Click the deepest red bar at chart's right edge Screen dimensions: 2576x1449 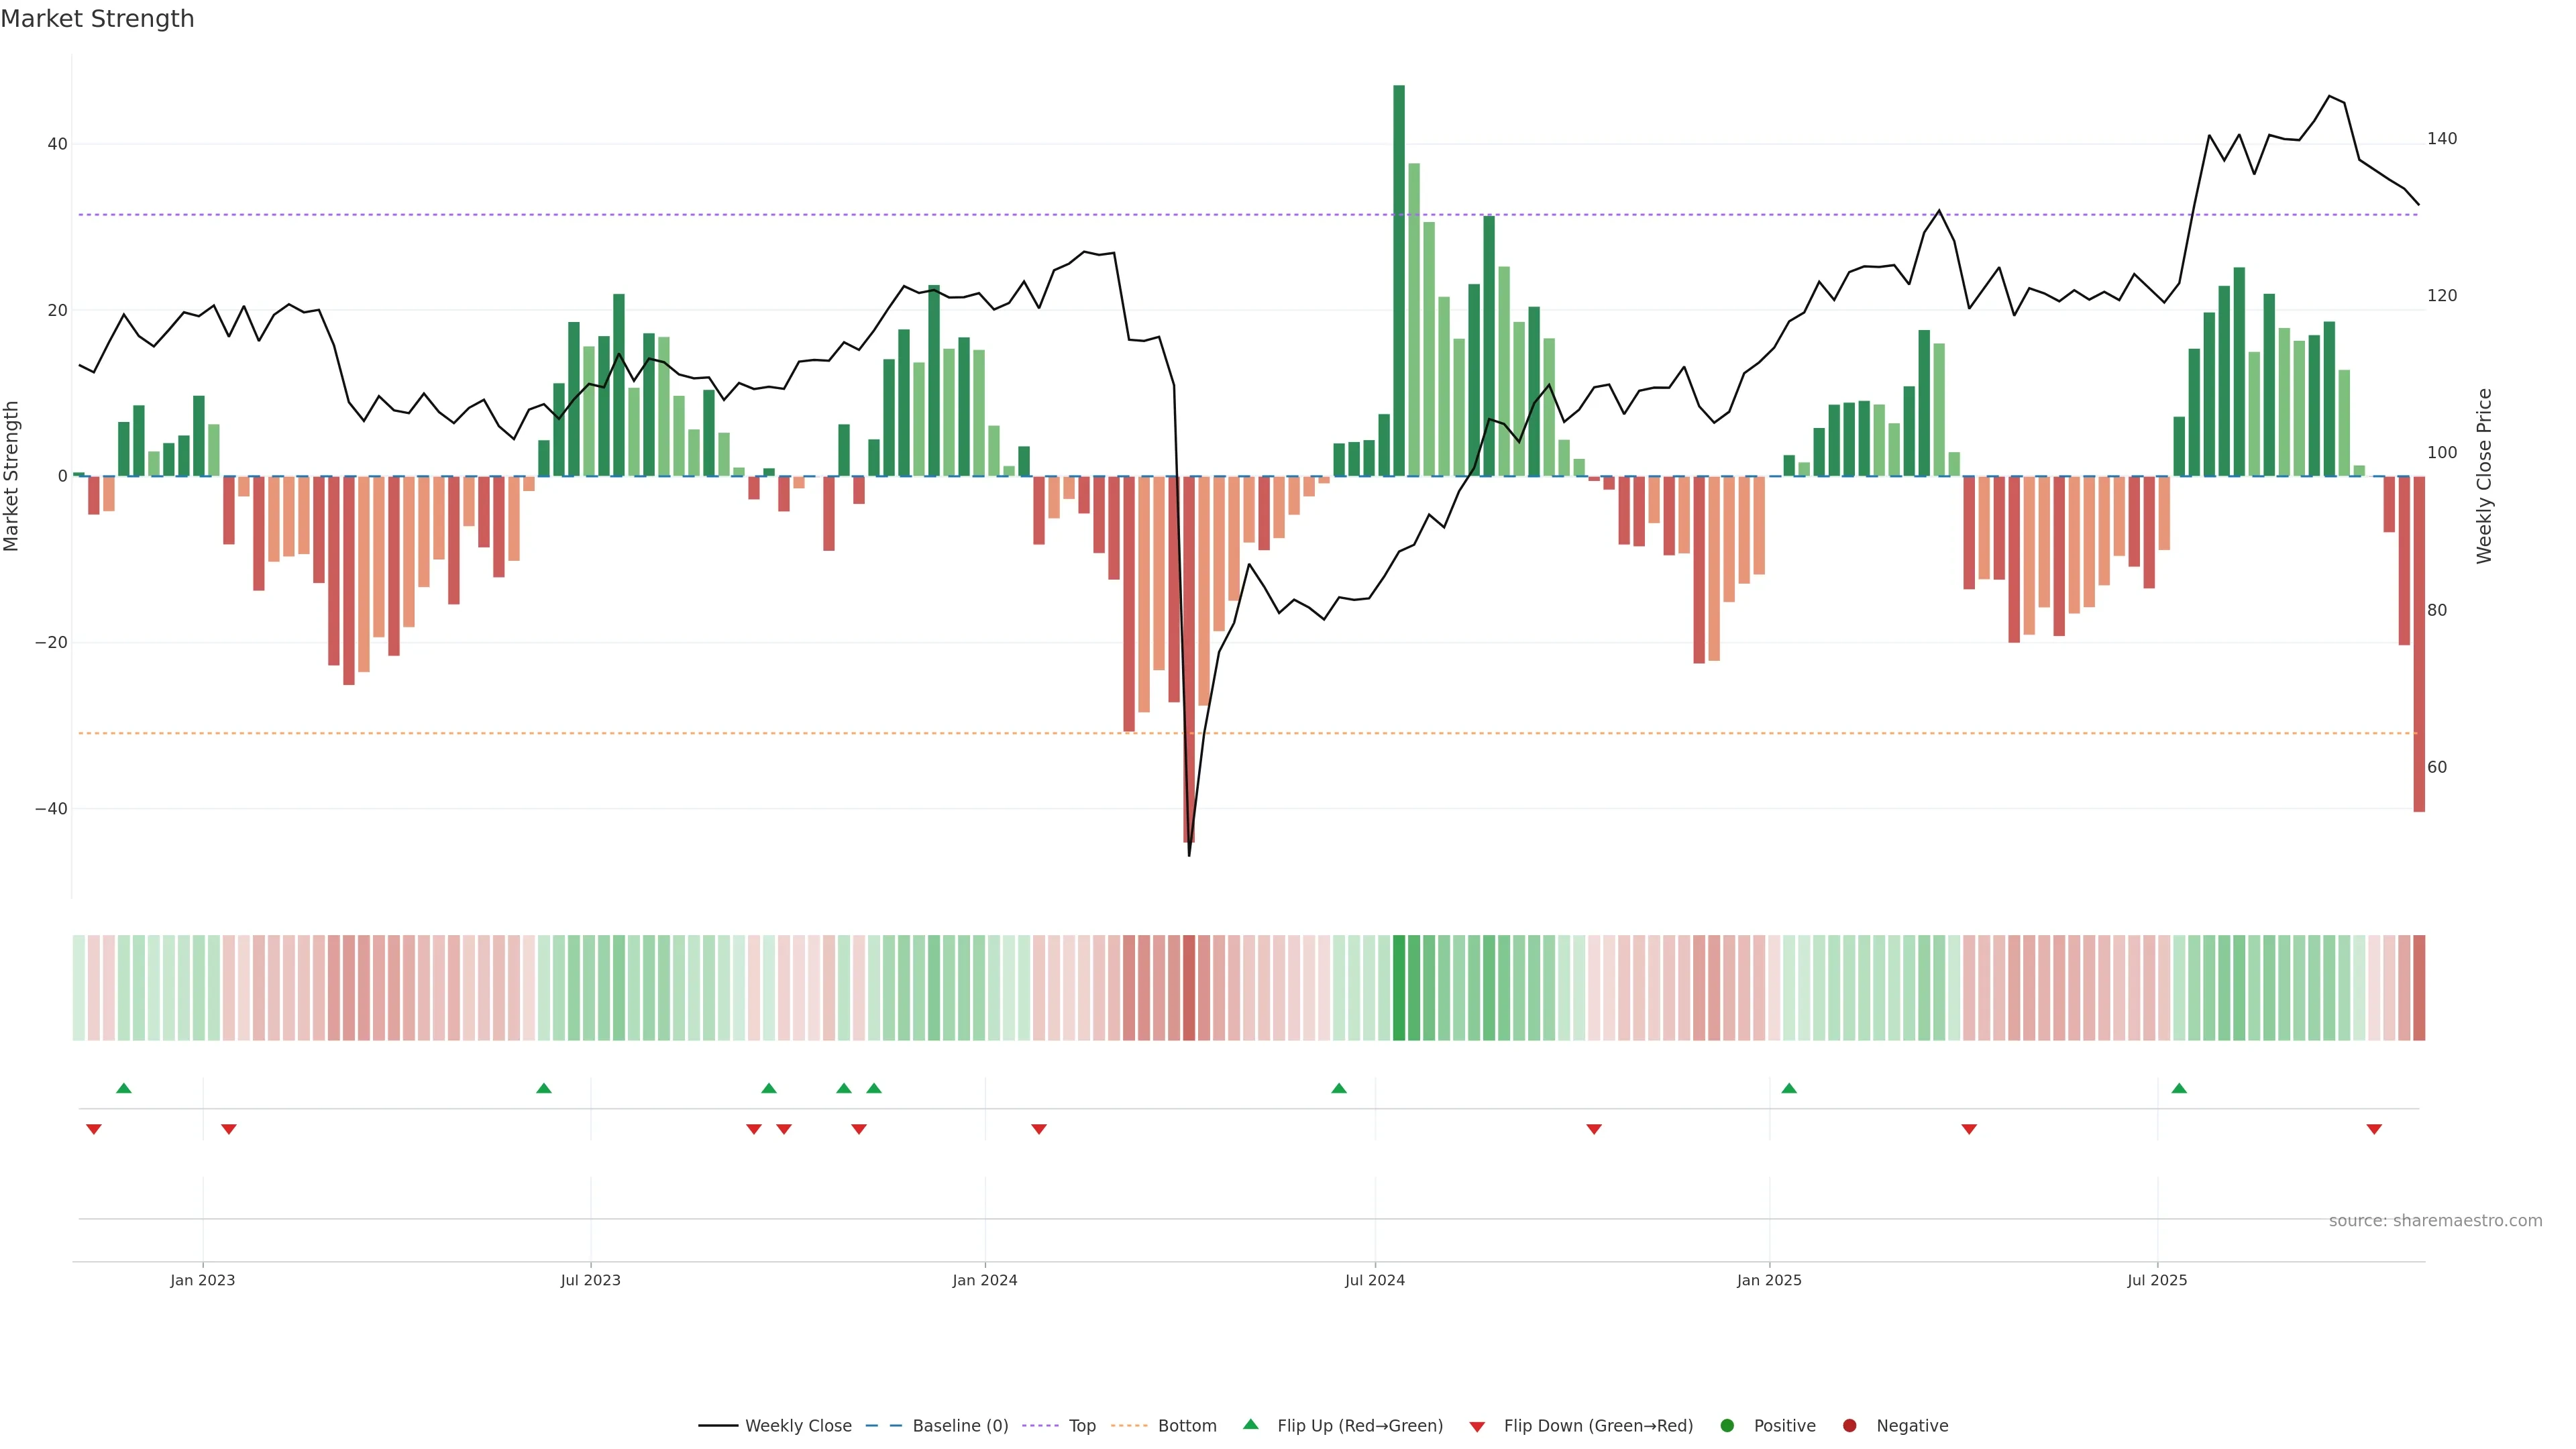click(2419, 643)
